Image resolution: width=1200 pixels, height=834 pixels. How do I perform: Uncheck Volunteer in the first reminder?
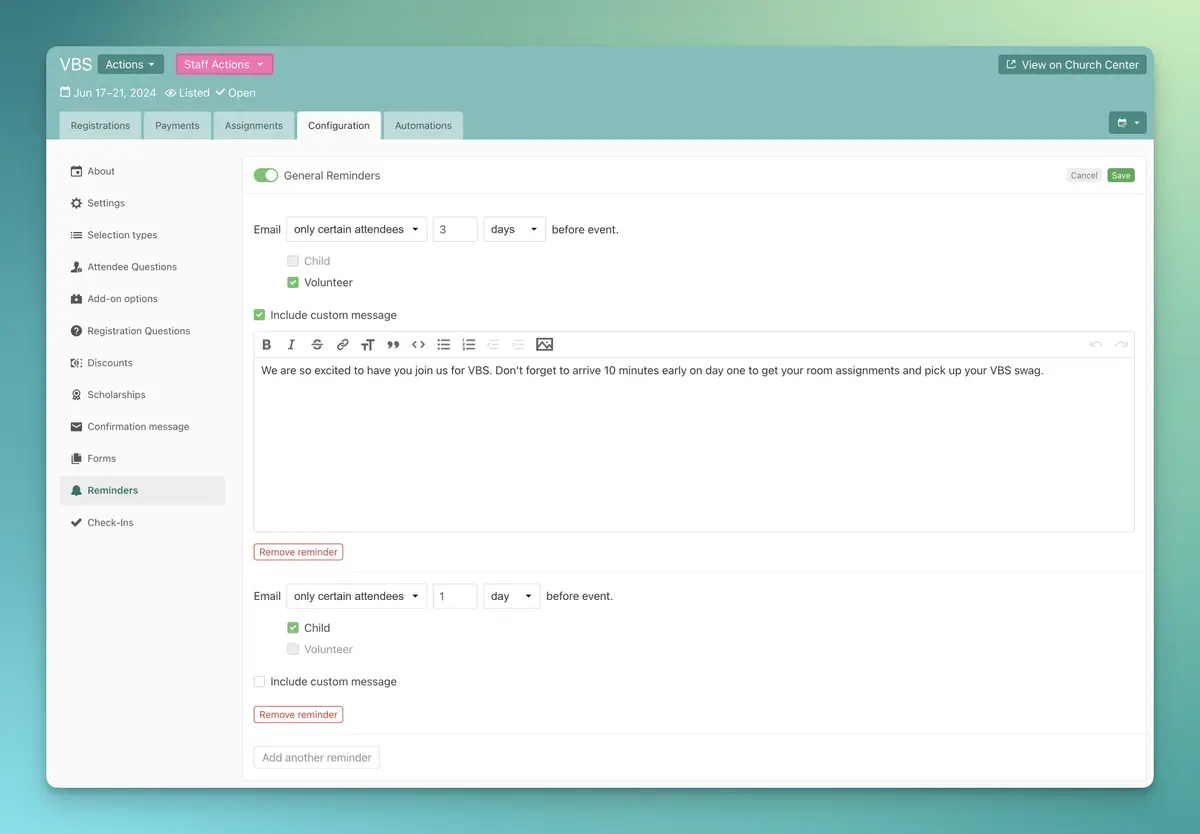click(x=293, y=283)
